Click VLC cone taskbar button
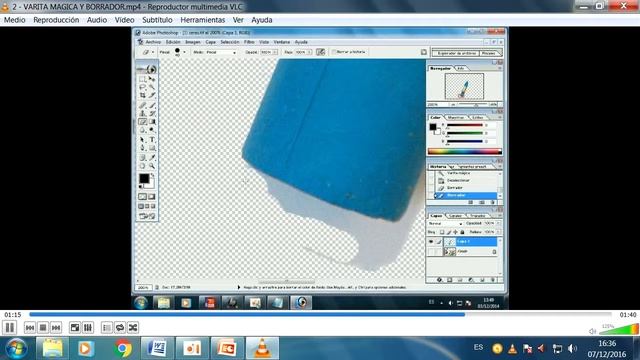This screenshot has width=640, height=360. coord(262,348)
